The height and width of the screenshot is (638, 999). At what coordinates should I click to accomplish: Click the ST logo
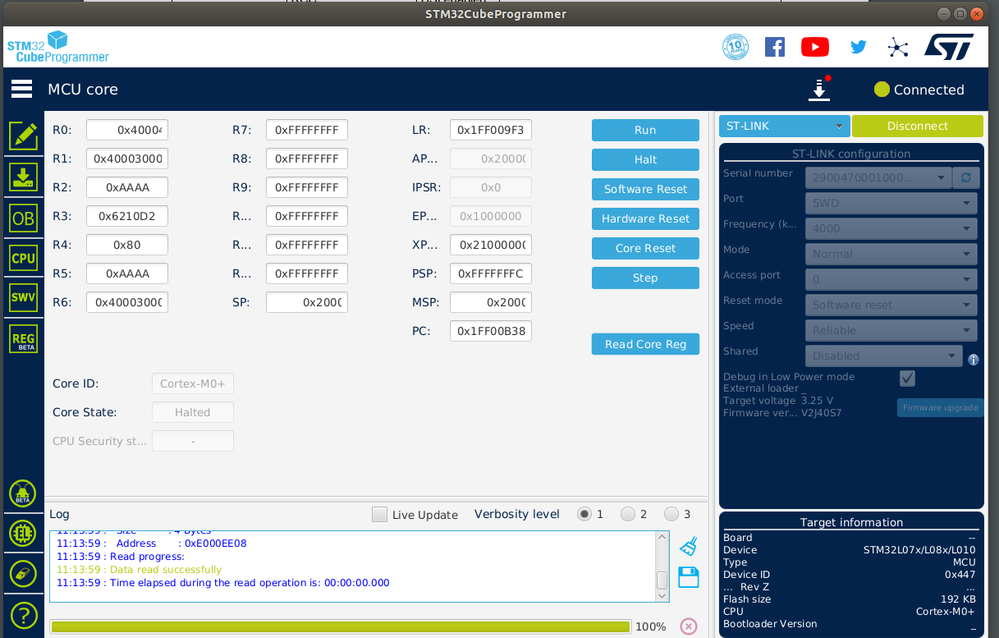click(x=949, y=47)
